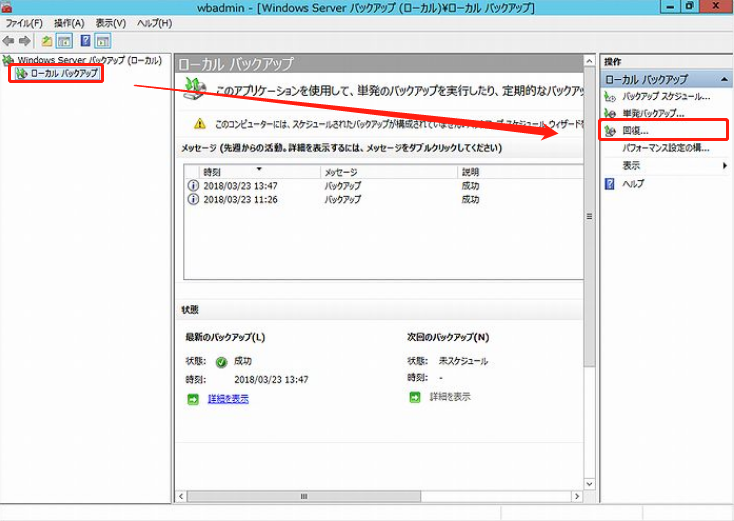
Task: Select message row 2018/03/23 13:47
Action: coord(384,186)
